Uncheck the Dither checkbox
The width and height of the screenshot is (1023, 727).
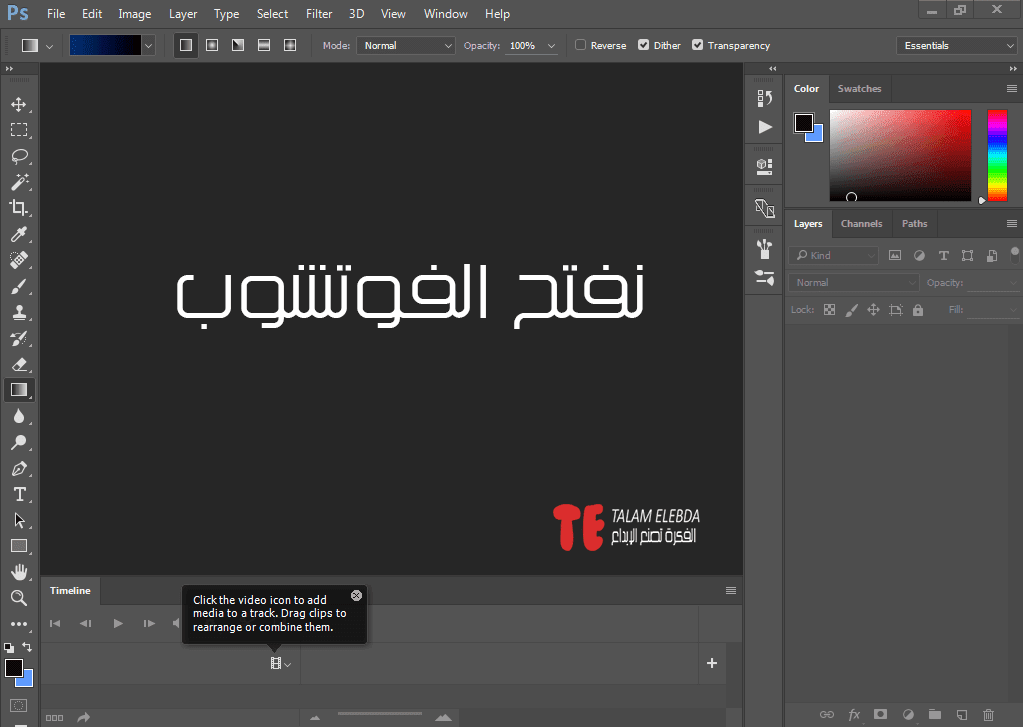coord(643,45)
